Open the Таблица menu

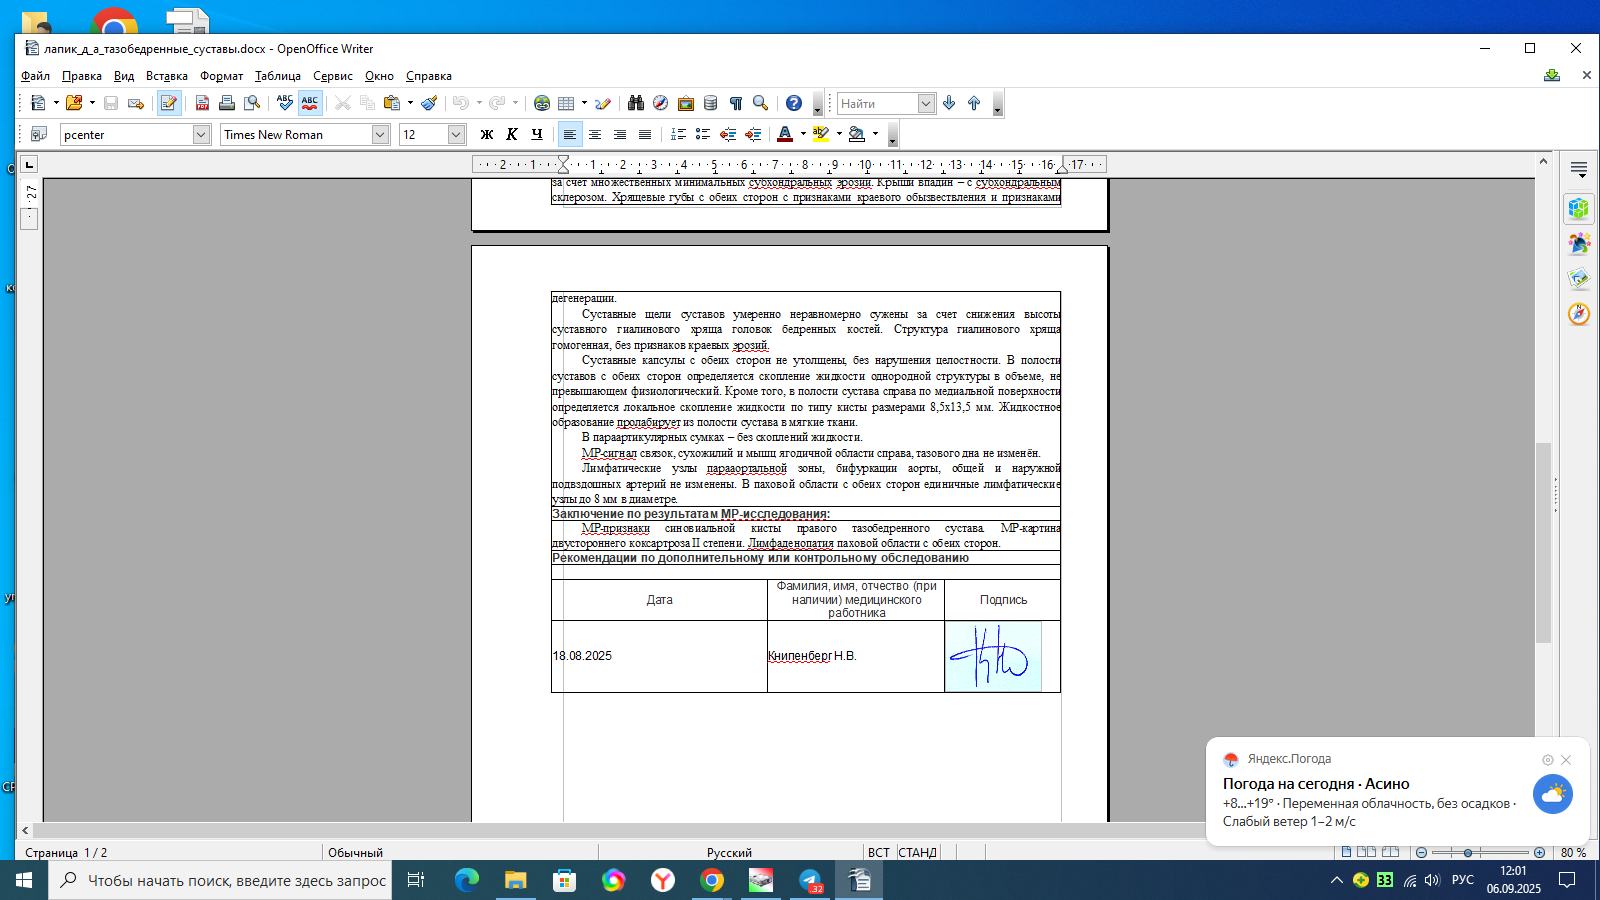[x=277, y=76]
